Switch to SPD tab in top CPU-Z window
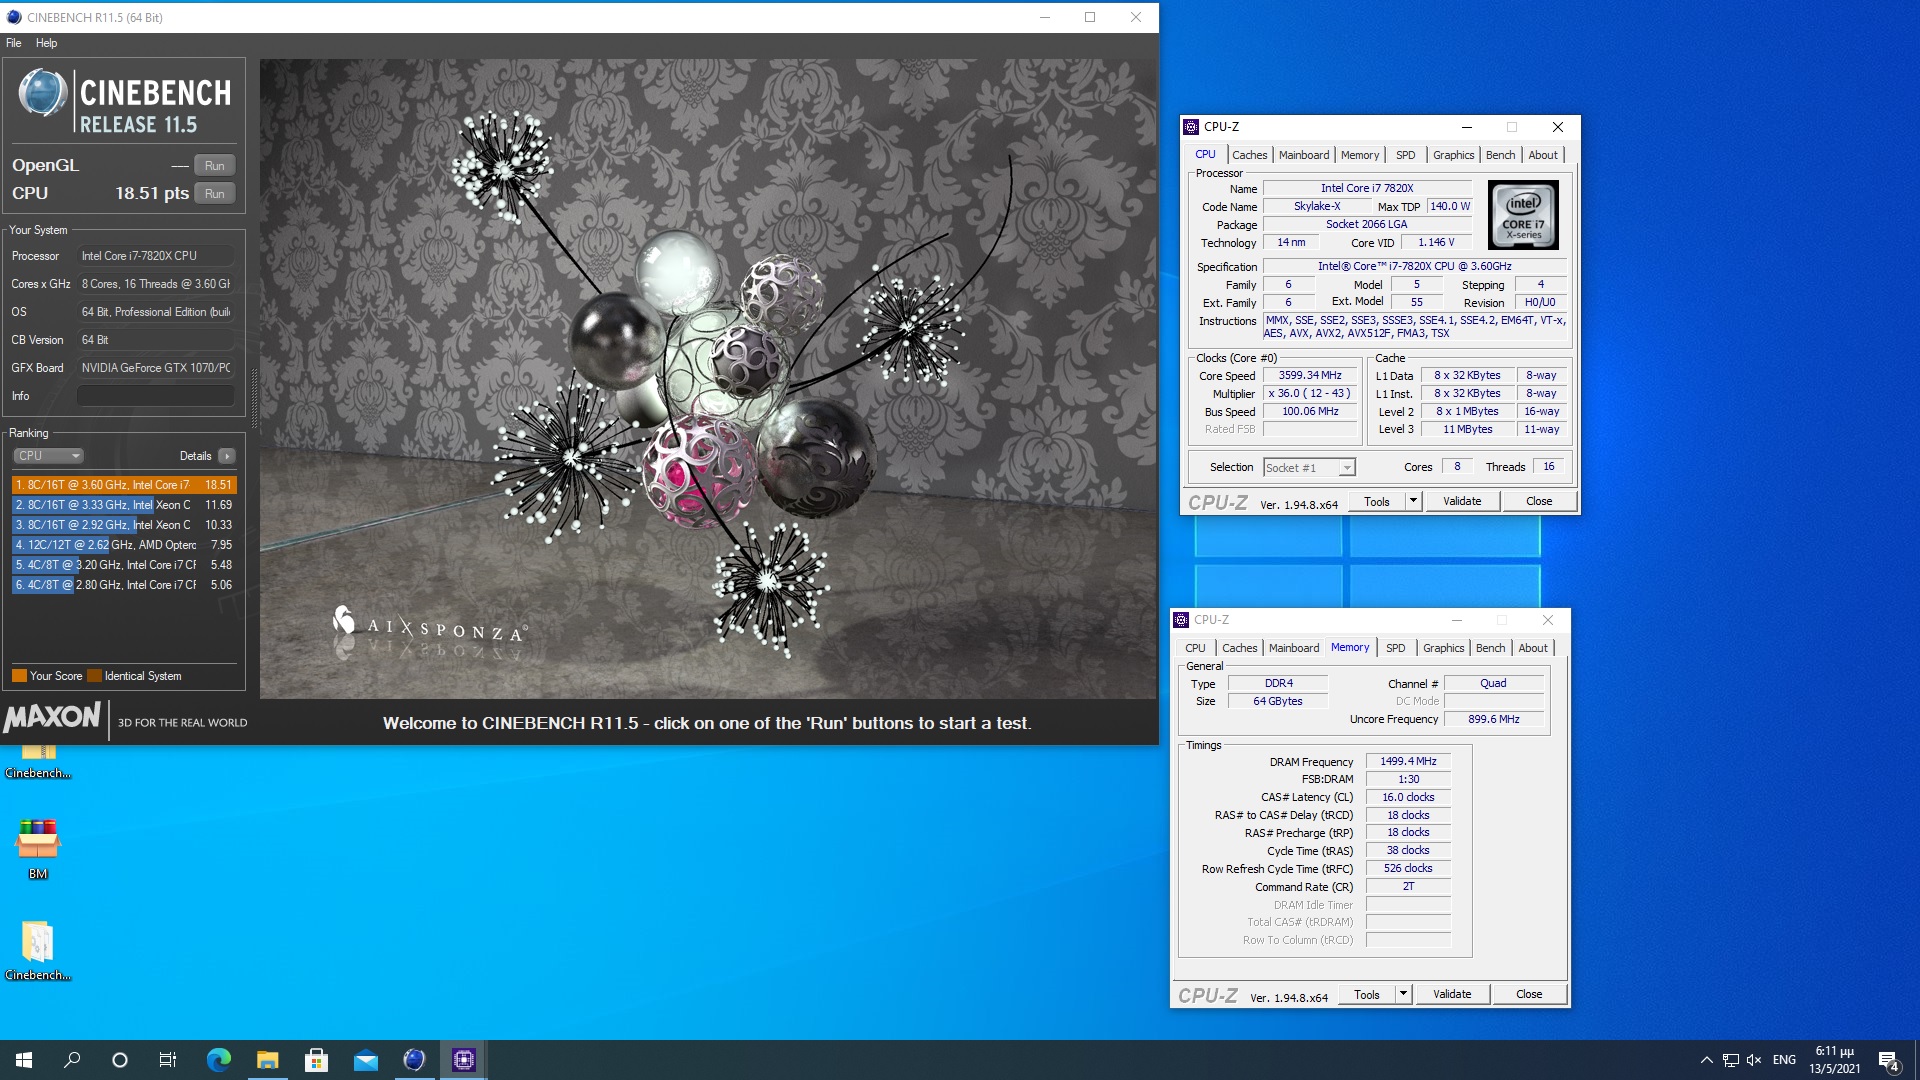Screen dimensions: 1920x1080 [1406, 155]
